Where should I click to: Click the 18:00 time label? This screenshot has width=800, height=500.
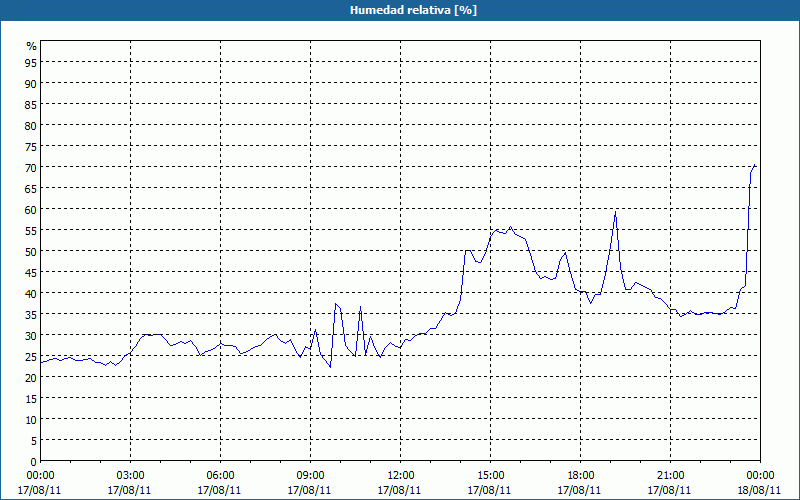[x=581, y=476]
